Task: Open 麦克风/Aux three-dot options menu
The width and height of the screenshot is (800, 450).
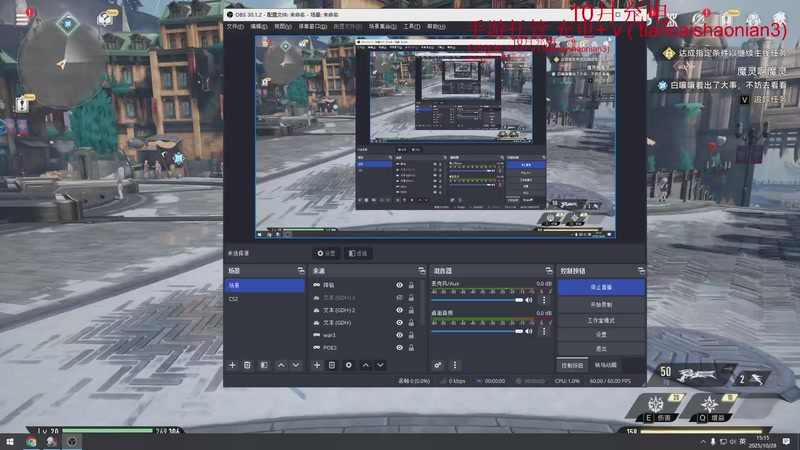Action: [544, 300]
